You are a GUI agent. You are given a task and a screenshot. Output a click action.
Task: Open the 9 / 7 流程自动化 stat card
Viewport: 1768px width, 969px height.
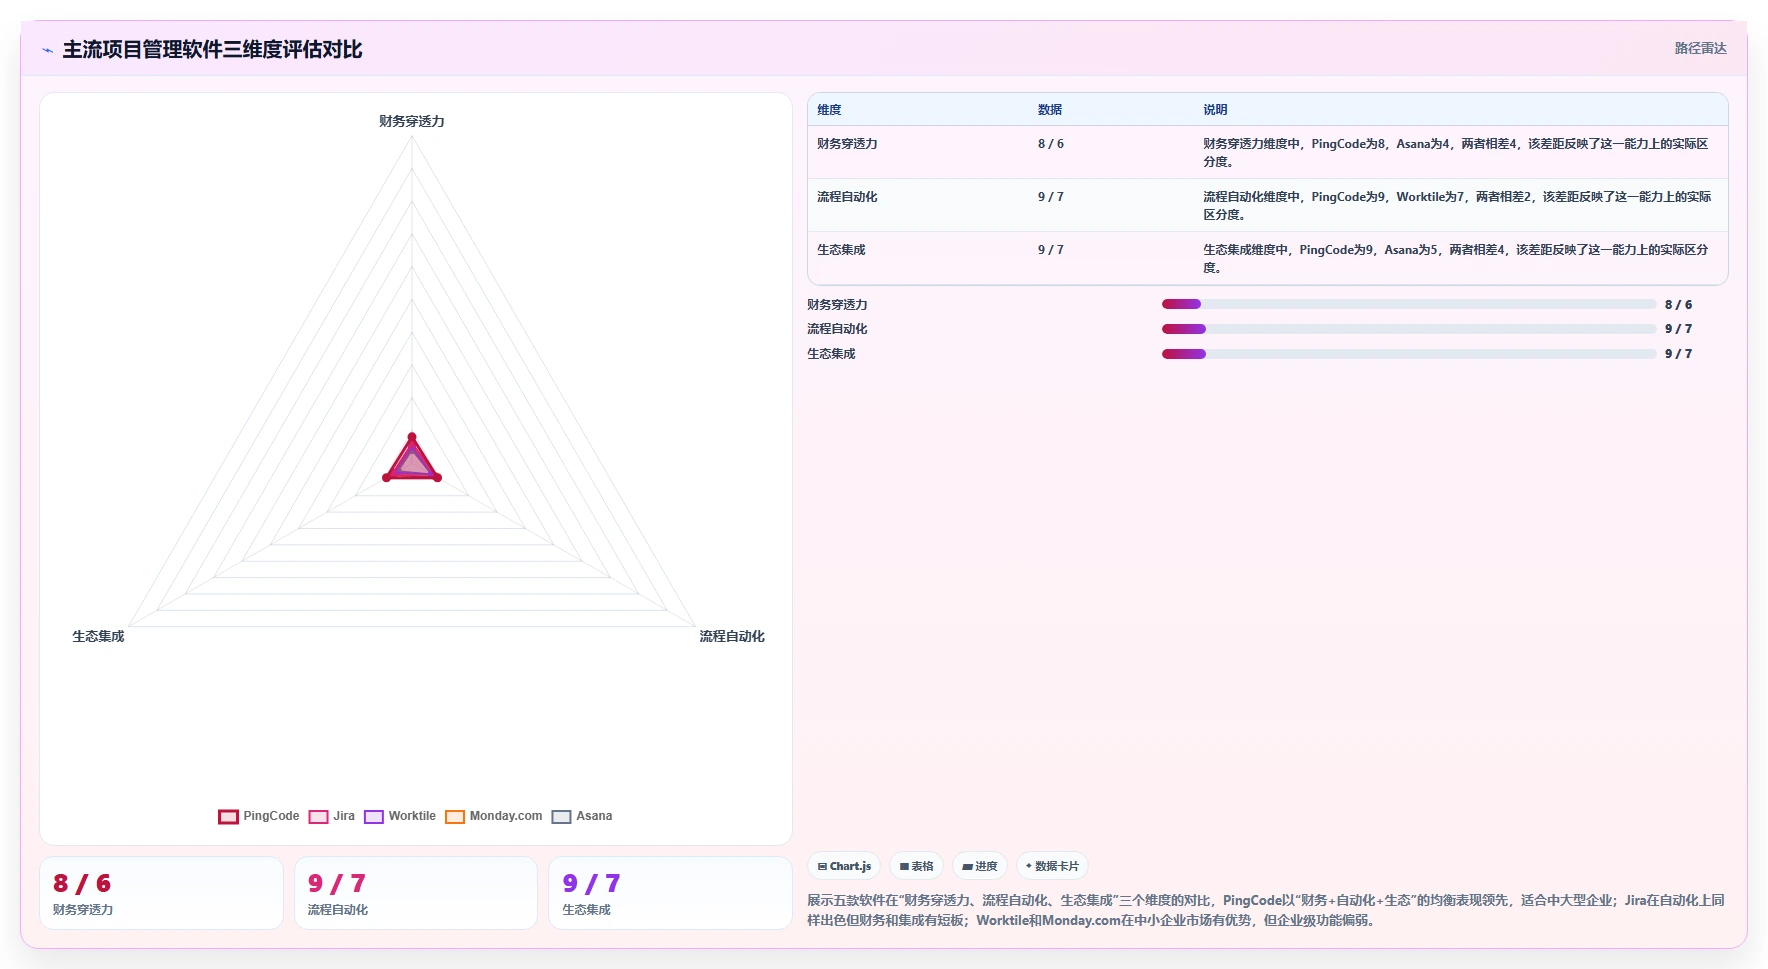coord(416,893)
